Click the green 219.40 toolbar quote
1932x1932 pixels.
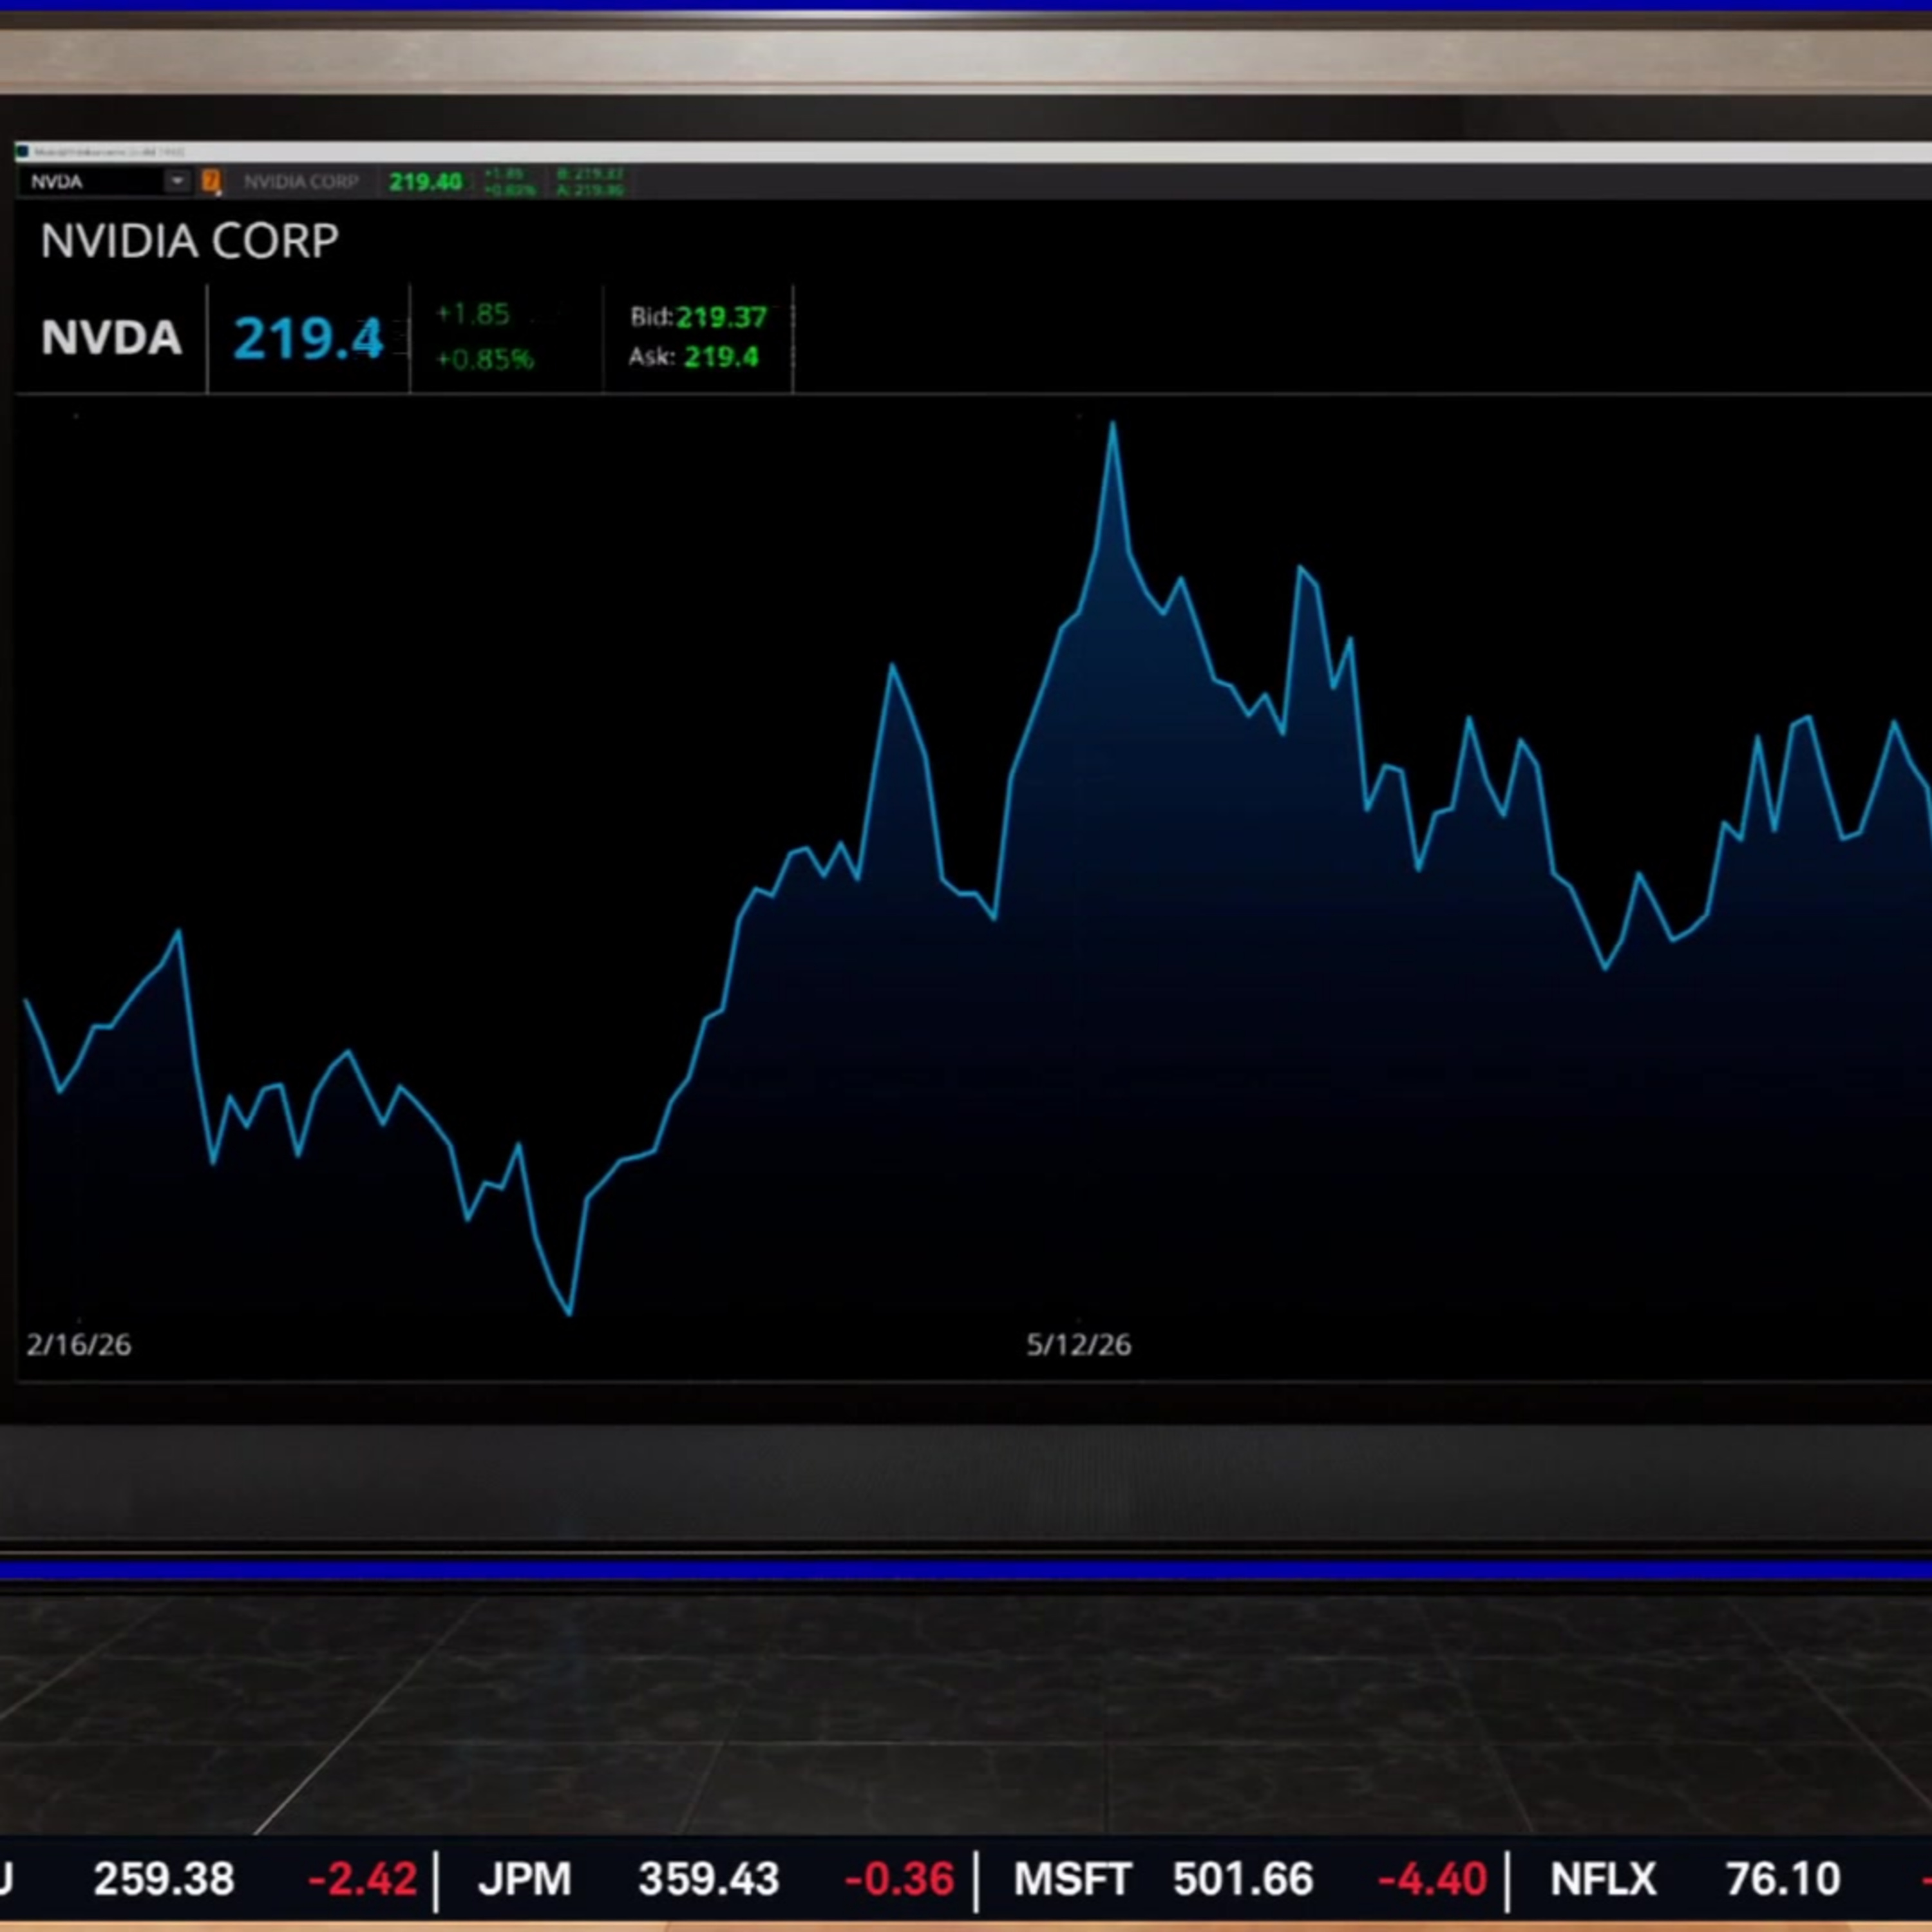(x=425, y=182)
